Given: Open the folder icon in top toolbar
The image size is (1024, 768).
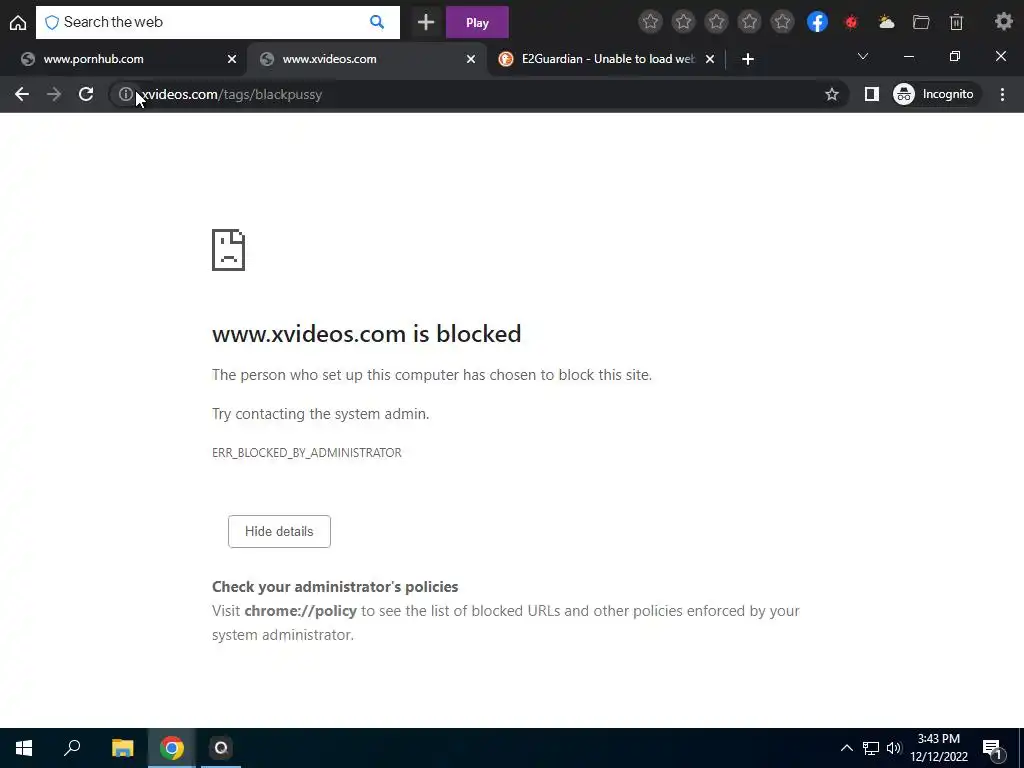Looking at the screenshot, I should tap(921, 22).
